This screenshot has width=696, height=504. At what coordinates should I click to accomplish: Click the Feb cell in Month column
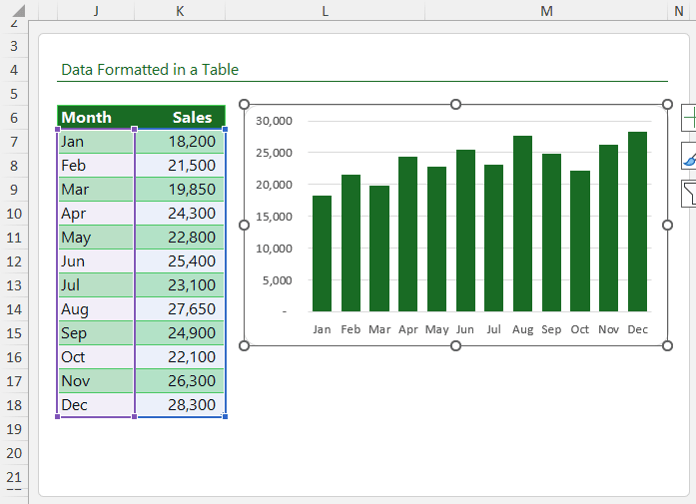point(96,166)
